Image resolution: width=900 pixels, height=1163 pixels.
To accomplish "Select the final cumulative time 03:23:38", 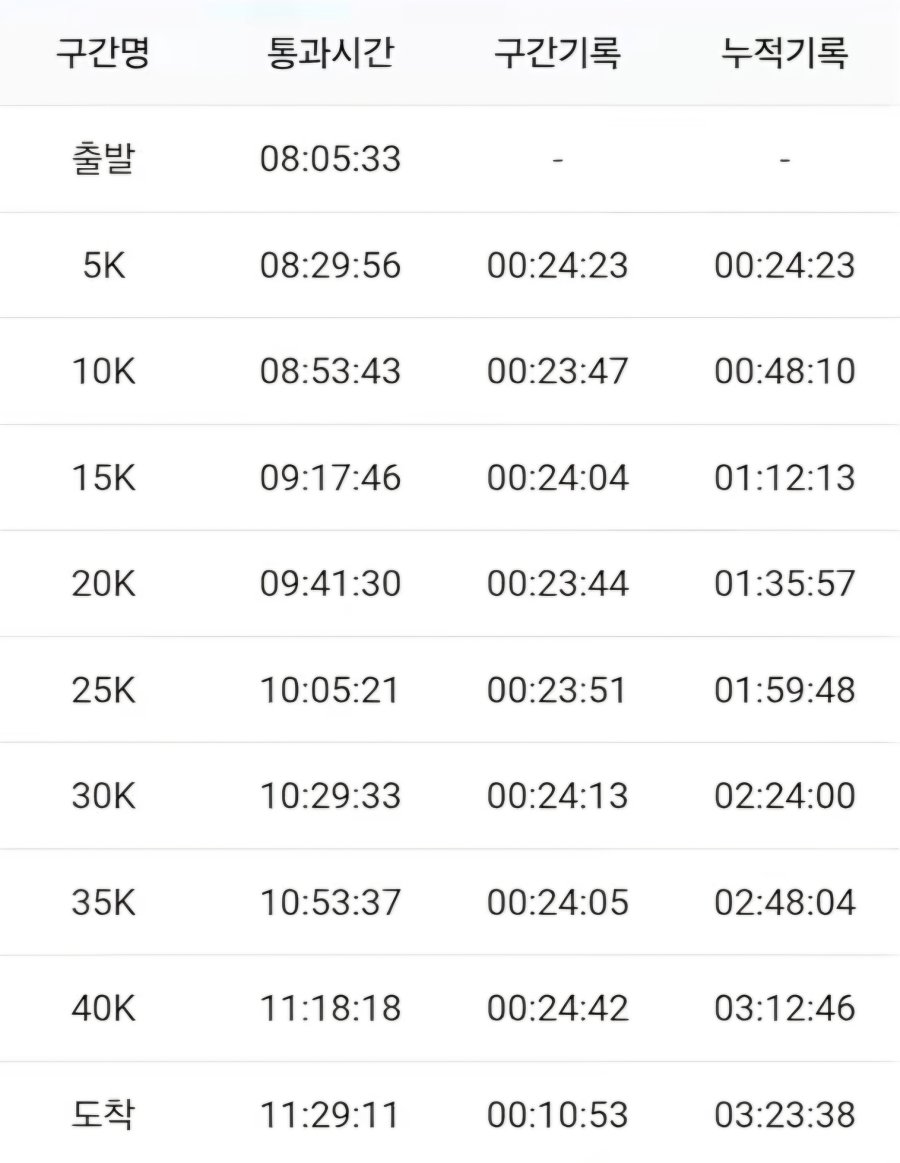I will 785,1114.
